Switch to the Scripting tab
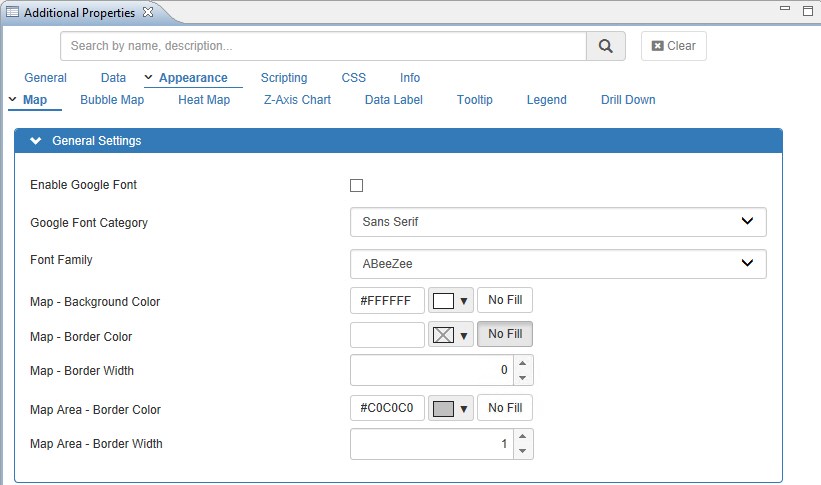821x485 pixels. click(284, 78)
